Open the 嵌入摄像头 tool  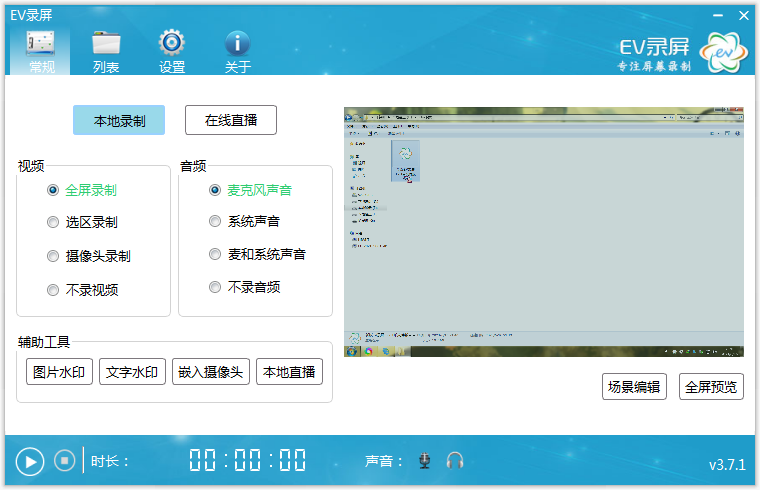click(211, 372)
